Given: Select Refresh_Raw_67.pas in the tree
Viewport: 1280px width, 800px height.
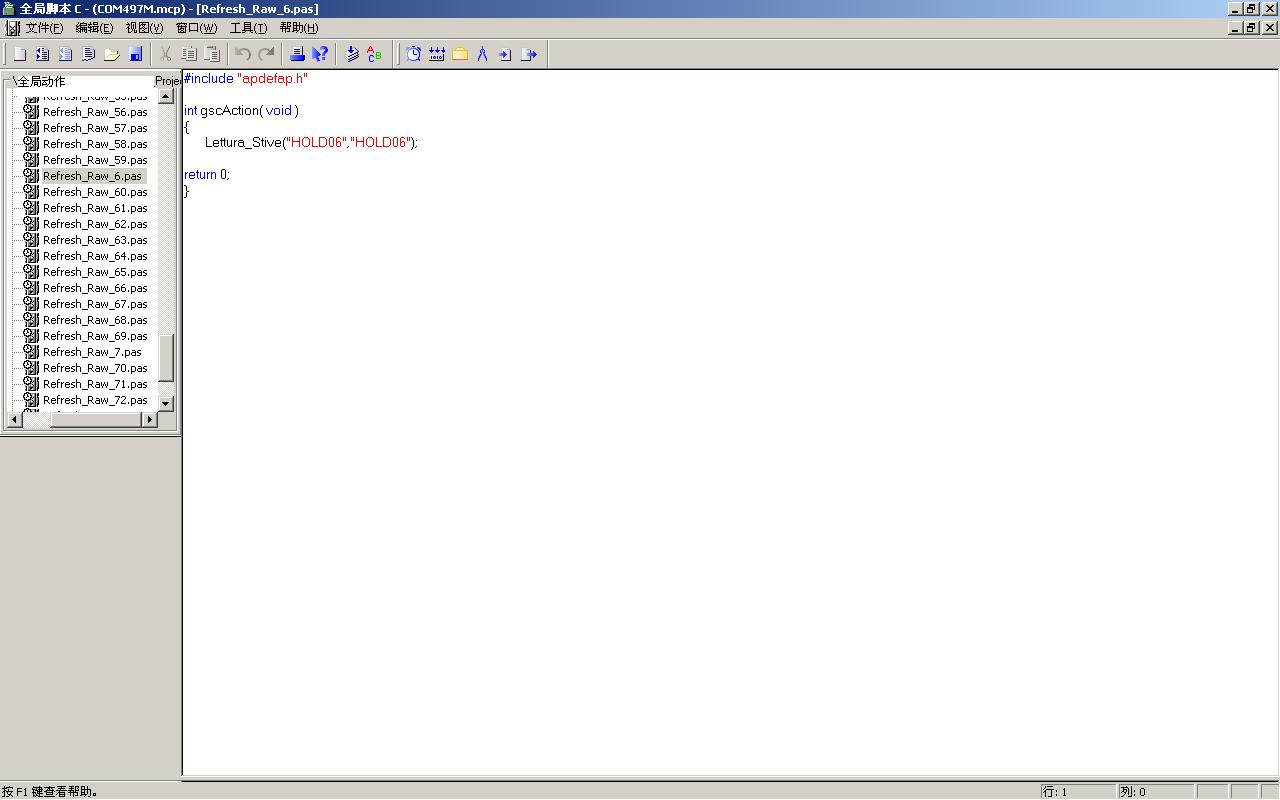Looking at the screenshot, I should pyautogui.click(x=95, y=304).
